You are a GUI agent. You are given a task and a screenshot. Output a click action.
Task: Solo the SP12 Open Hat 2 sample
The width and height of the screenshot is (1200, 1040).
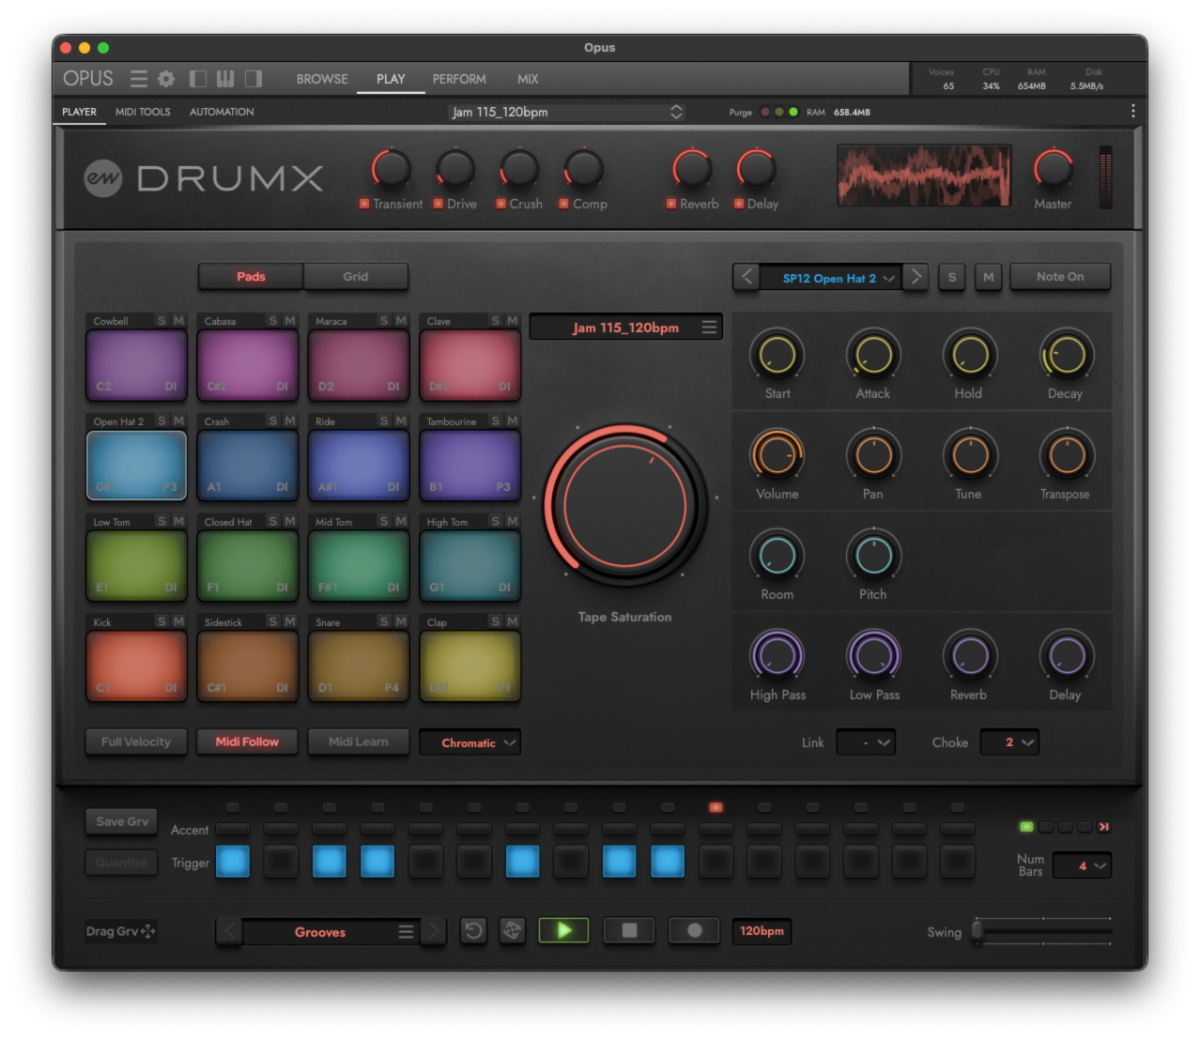click(x=951, y=277)
